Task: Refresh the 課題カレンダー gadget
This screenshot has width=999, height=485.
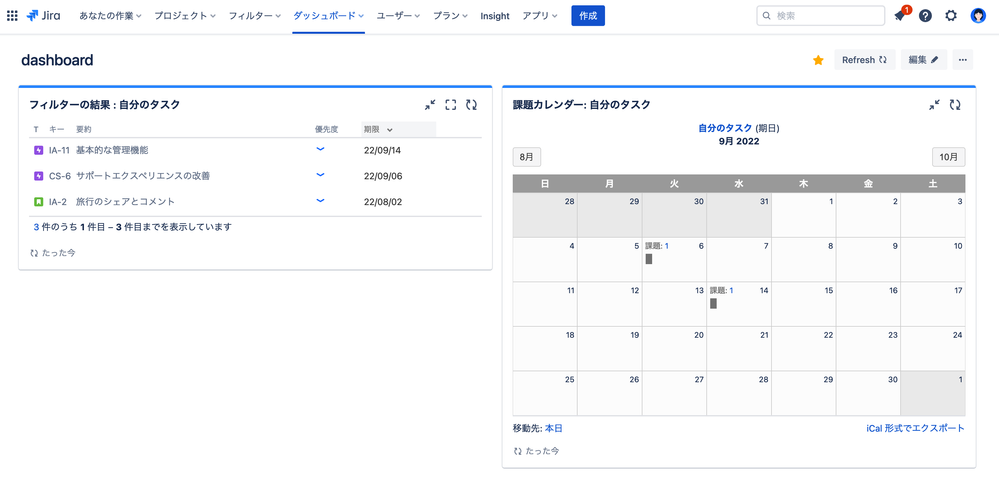Action: pos(955,105)
